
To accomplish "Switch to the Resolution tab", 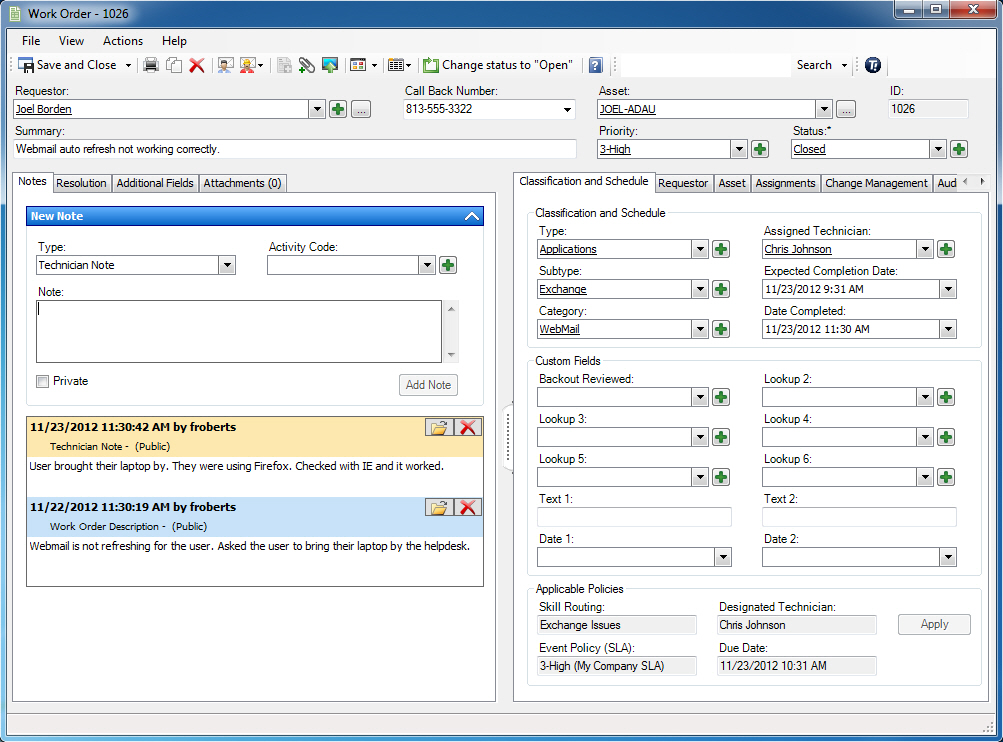I will 81,183.
